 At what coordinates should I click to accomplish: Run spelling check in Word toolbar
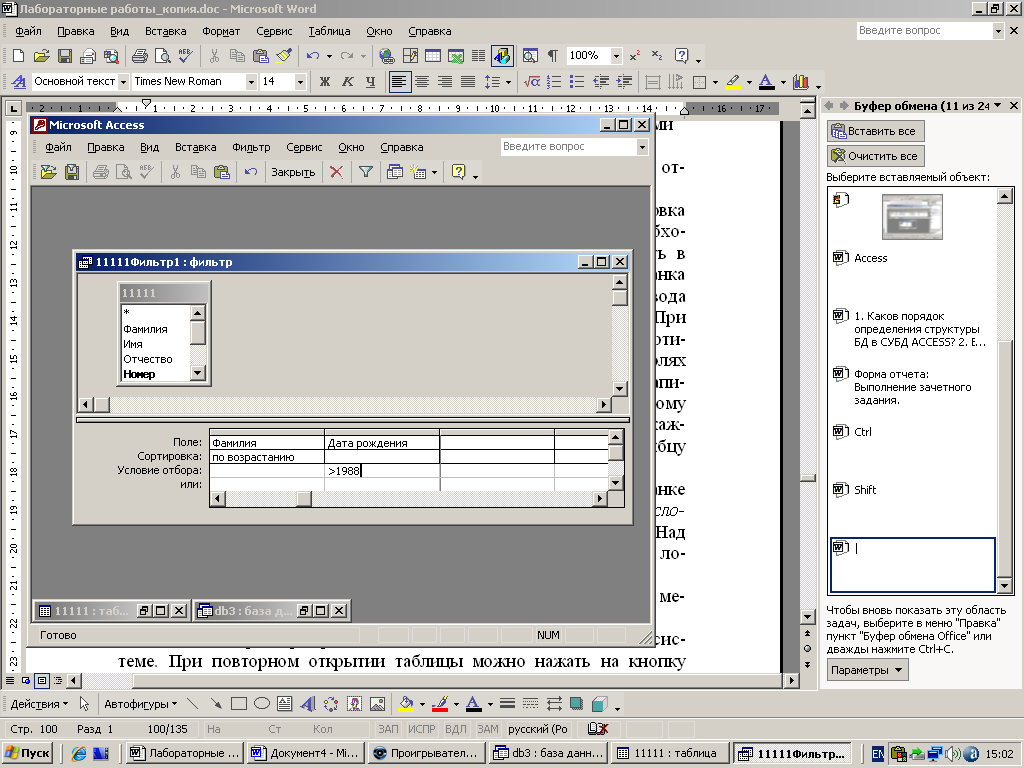tap(185, 56)
